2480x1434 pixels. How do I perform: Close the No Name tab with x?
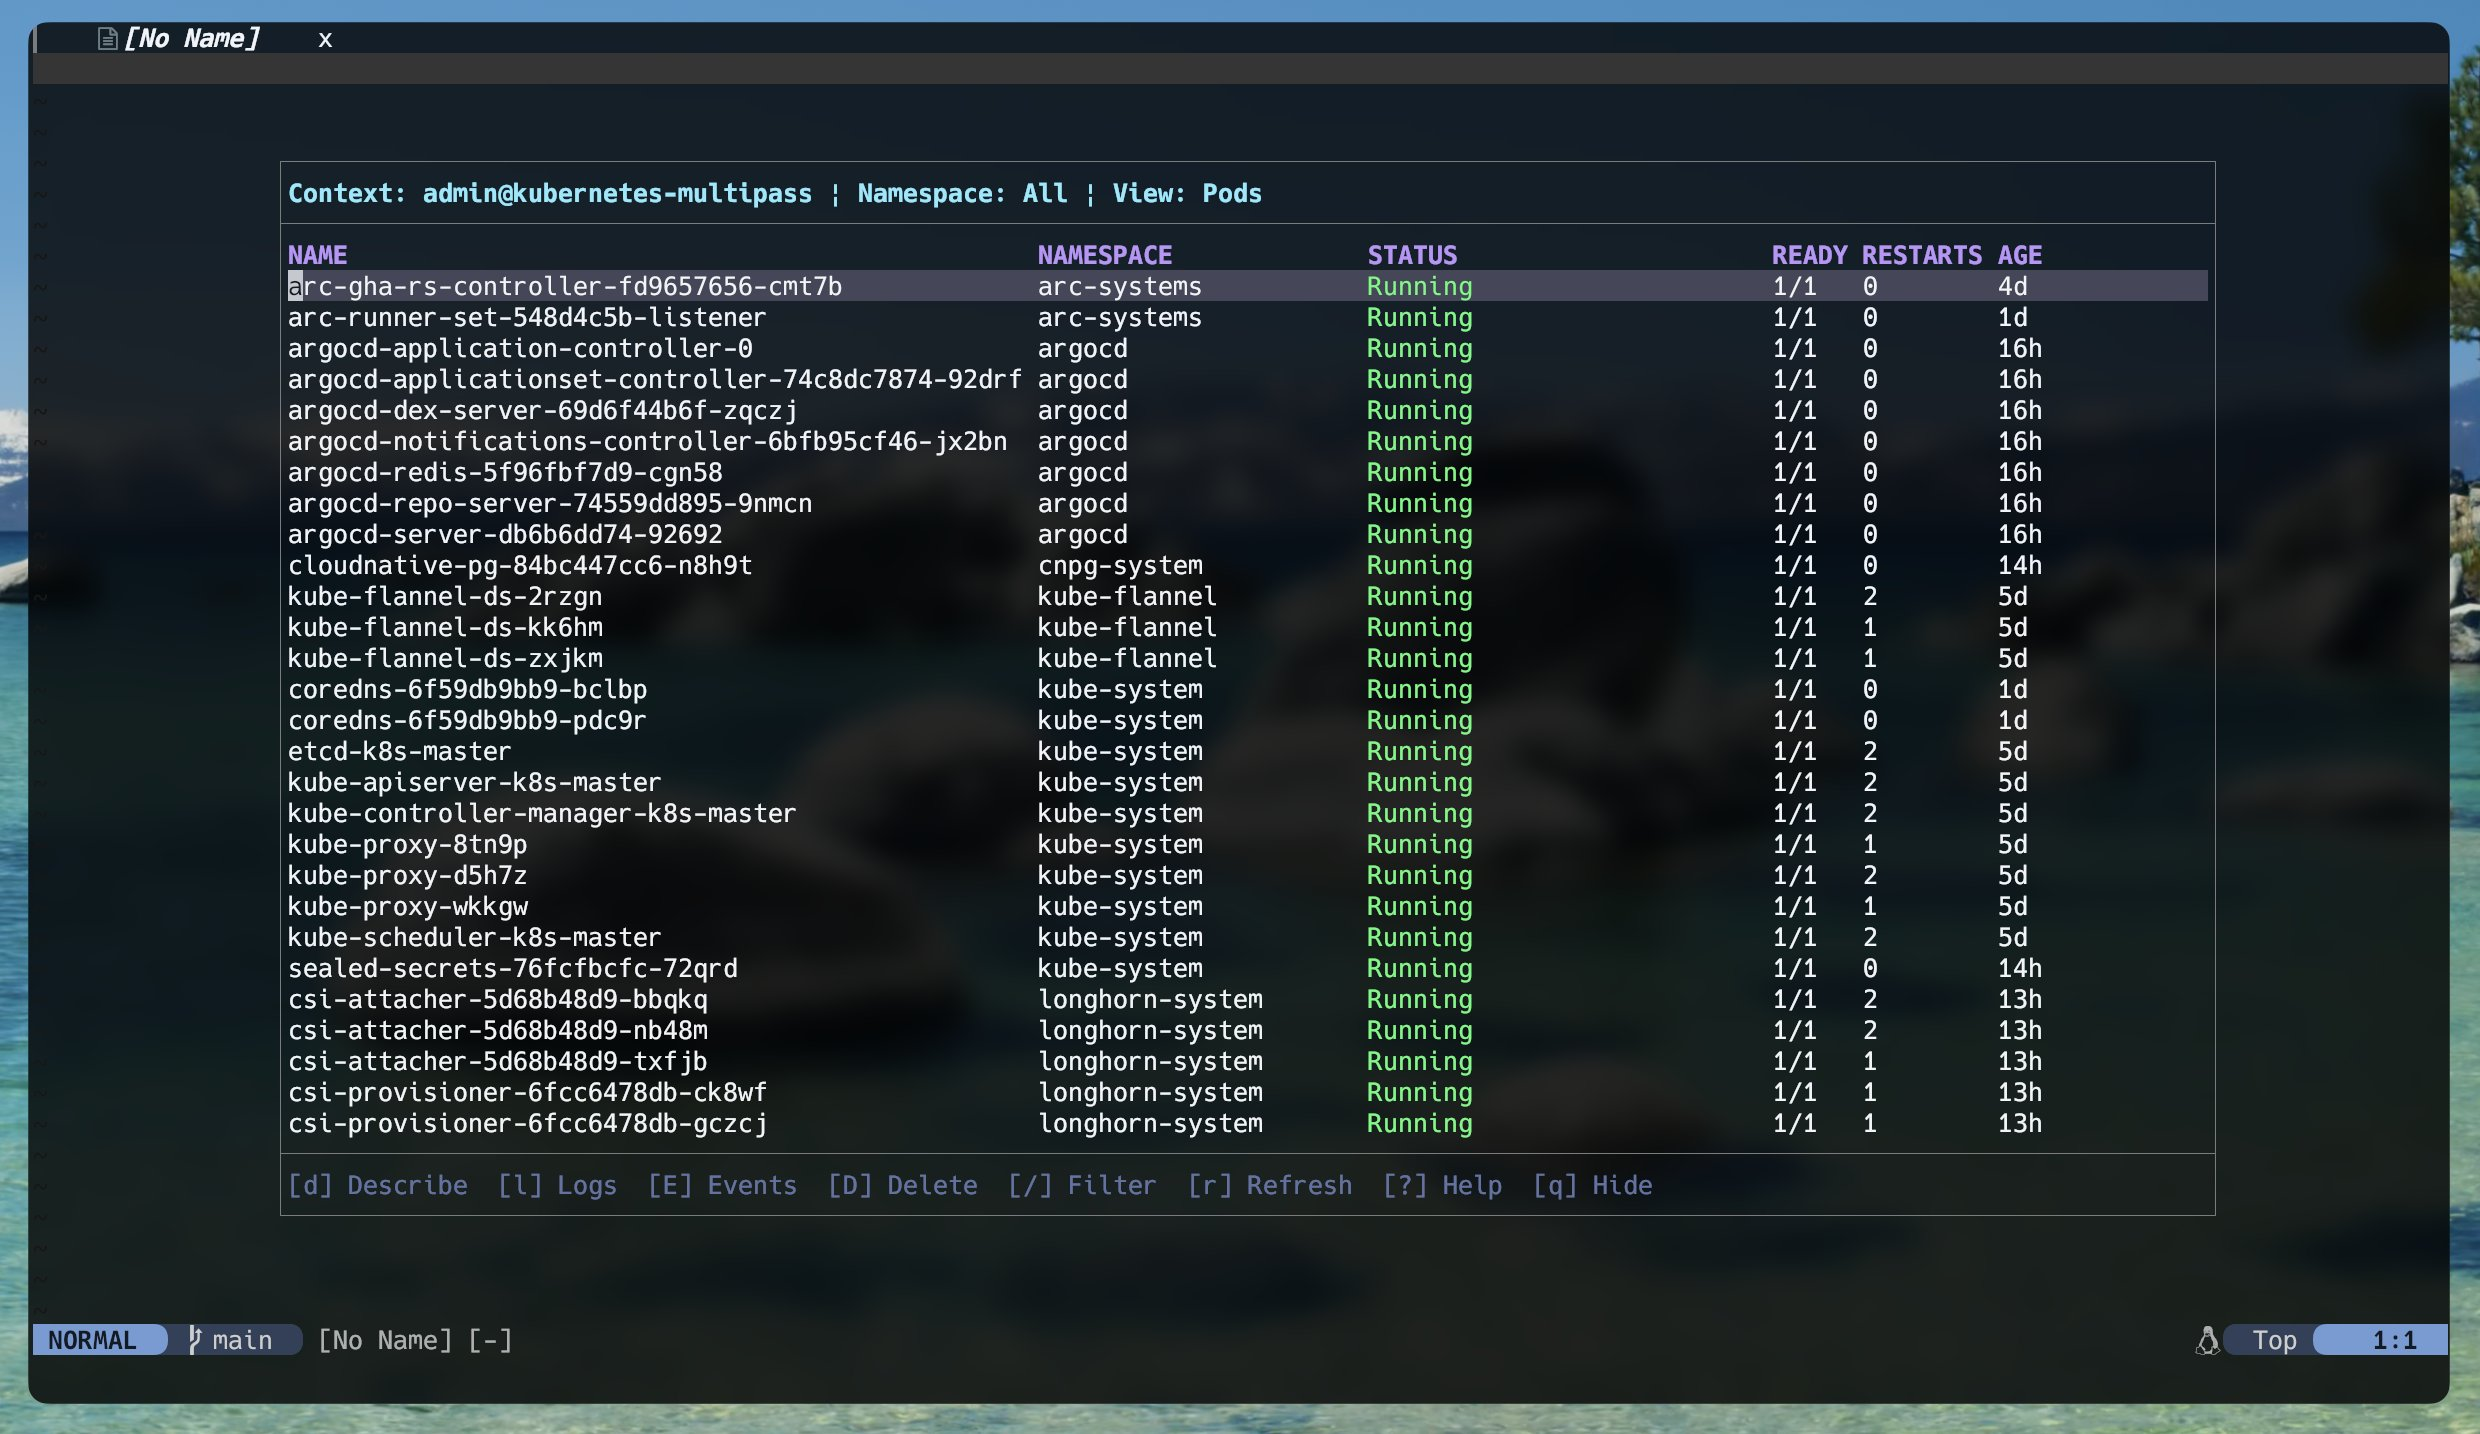click(x=325, y=40)
